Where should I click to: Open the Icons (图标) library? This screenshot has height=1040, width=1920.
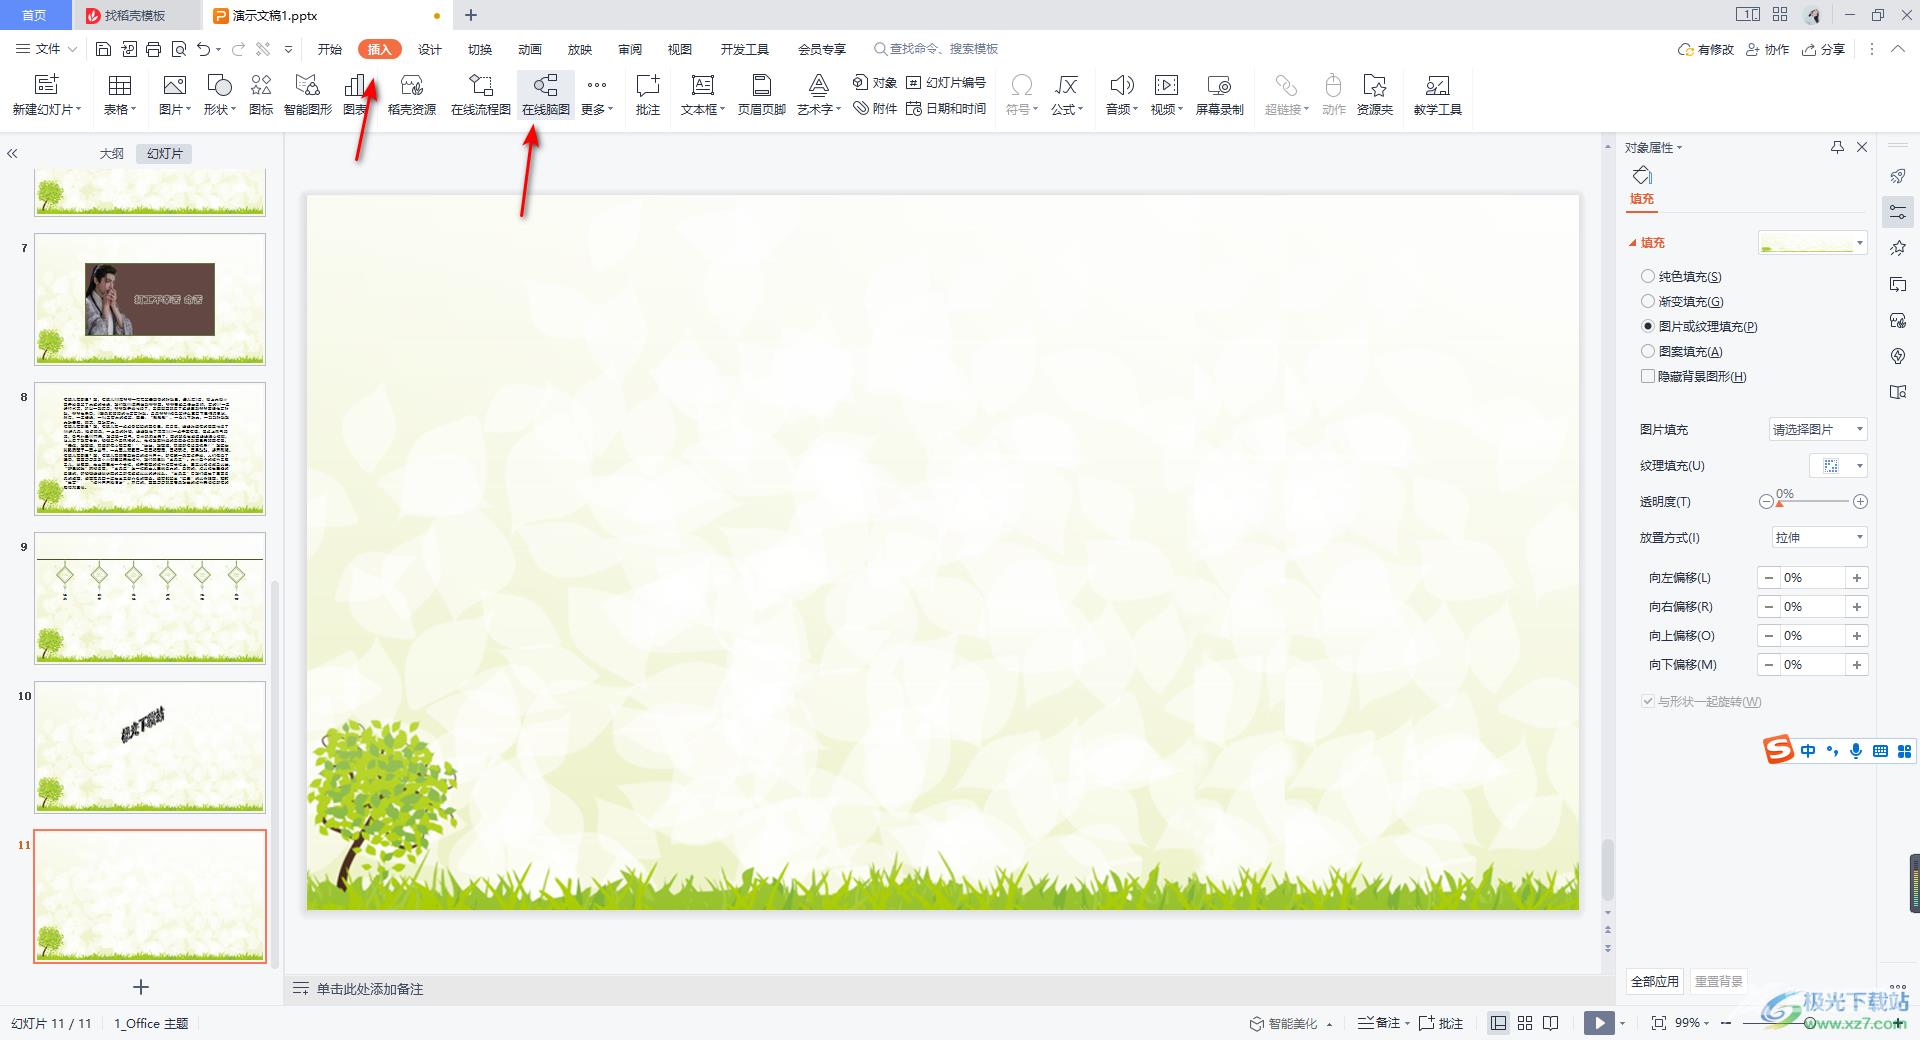click(x=261, y=95)
